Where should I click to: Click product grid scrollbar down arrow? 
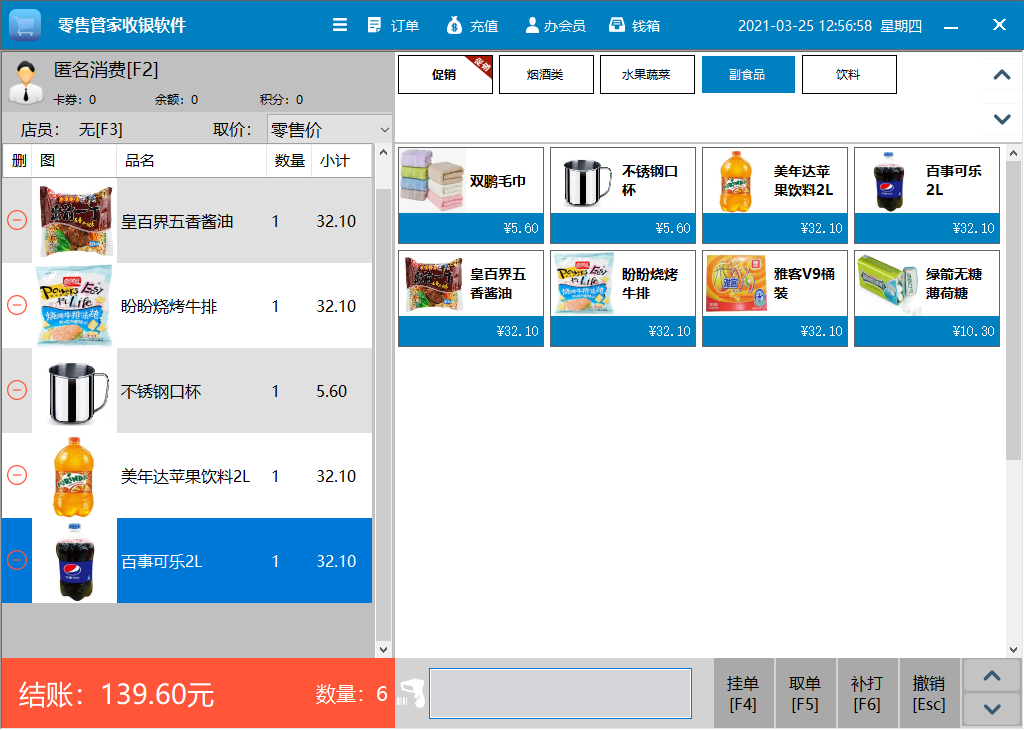tap(1014, 650)
